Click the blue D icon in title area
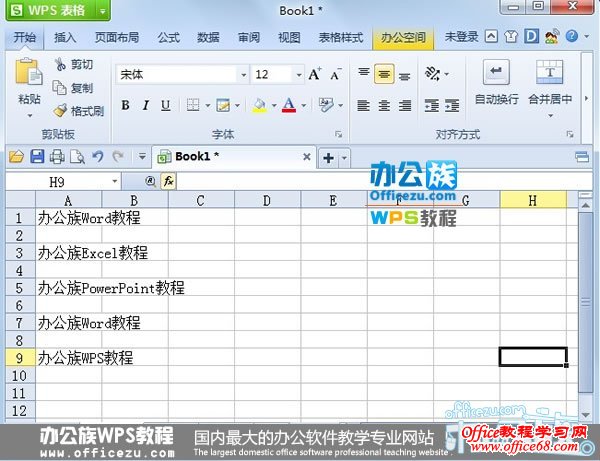This screenshot has width=600, height=461. click(x=531, y=36)
